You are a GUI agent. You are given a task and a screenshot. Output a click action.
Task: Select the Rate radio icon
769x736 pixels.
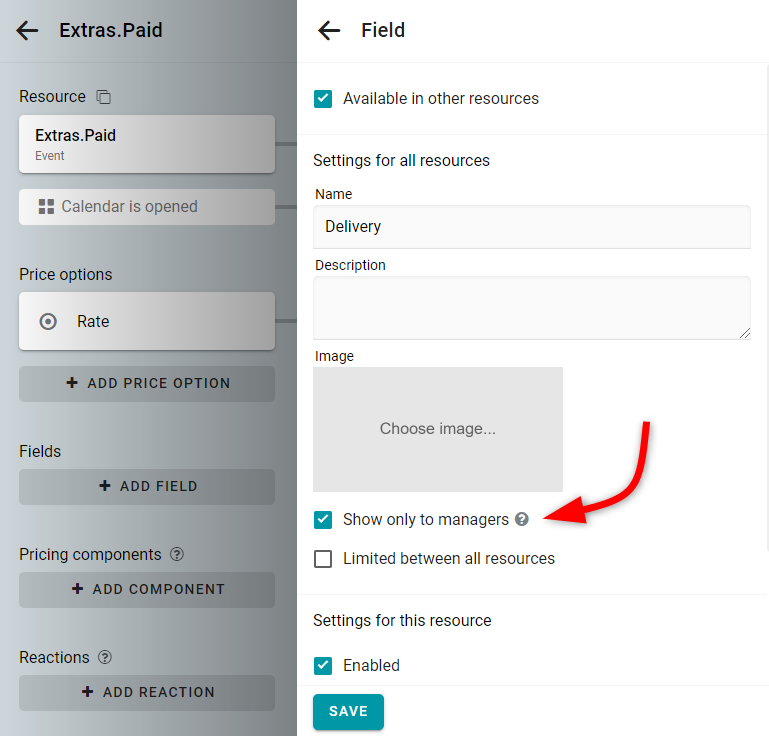point(48,322)
